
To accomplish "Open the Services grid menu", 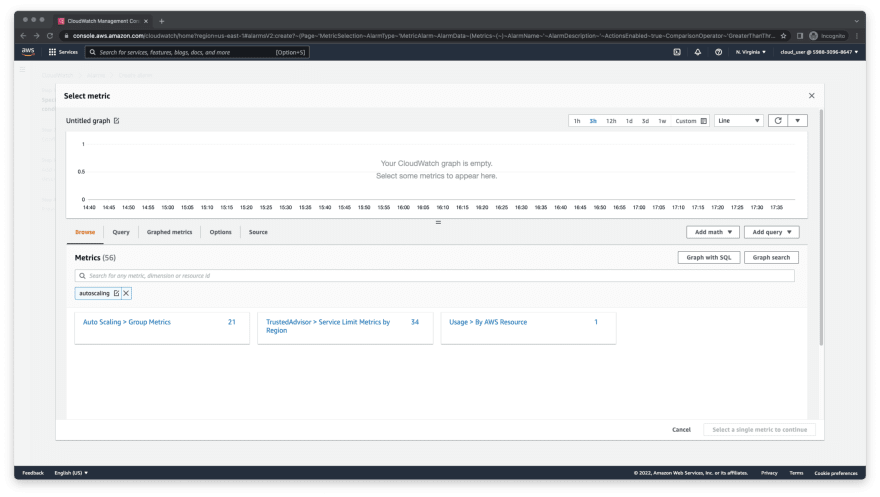I will click(63, 52).
